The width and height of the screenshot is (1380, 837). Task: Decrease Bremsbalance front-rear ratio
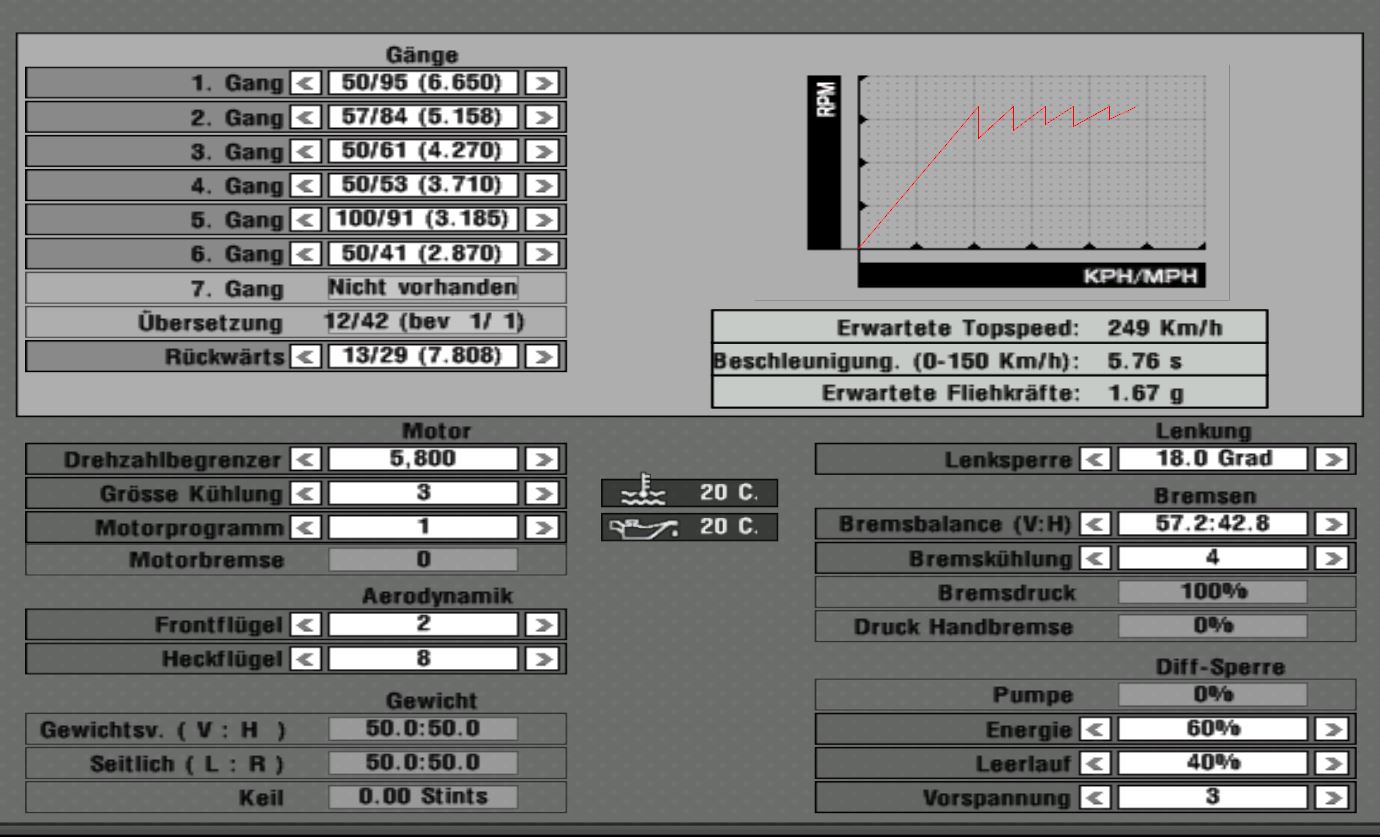pyautogui.click(x=1095, y=524)
